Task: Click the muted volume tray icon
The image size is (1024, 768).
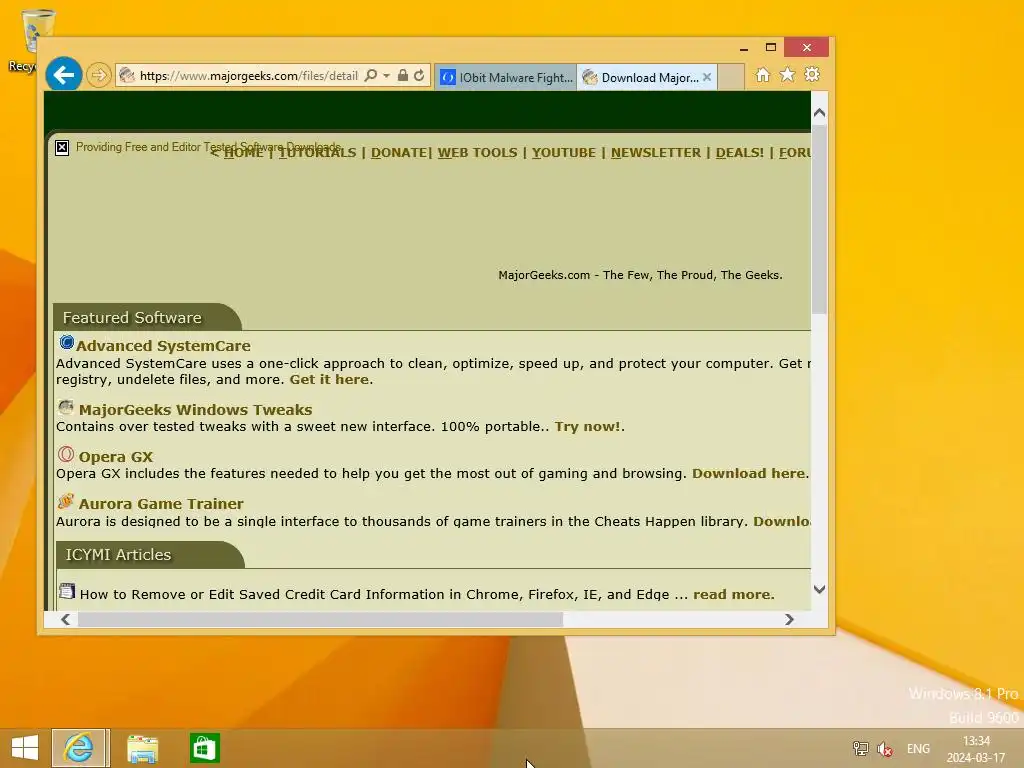Action: click(885, 748)
